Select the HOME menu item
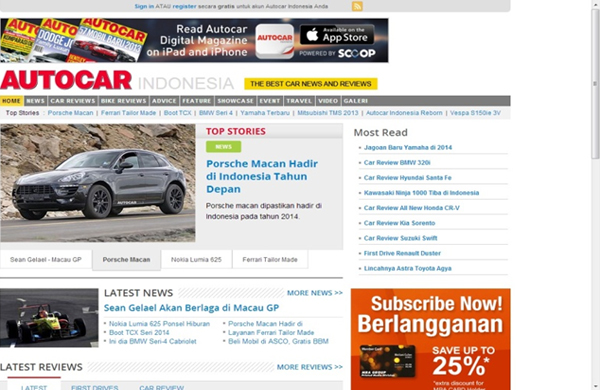The image size is (600, 390). point(11,101)
